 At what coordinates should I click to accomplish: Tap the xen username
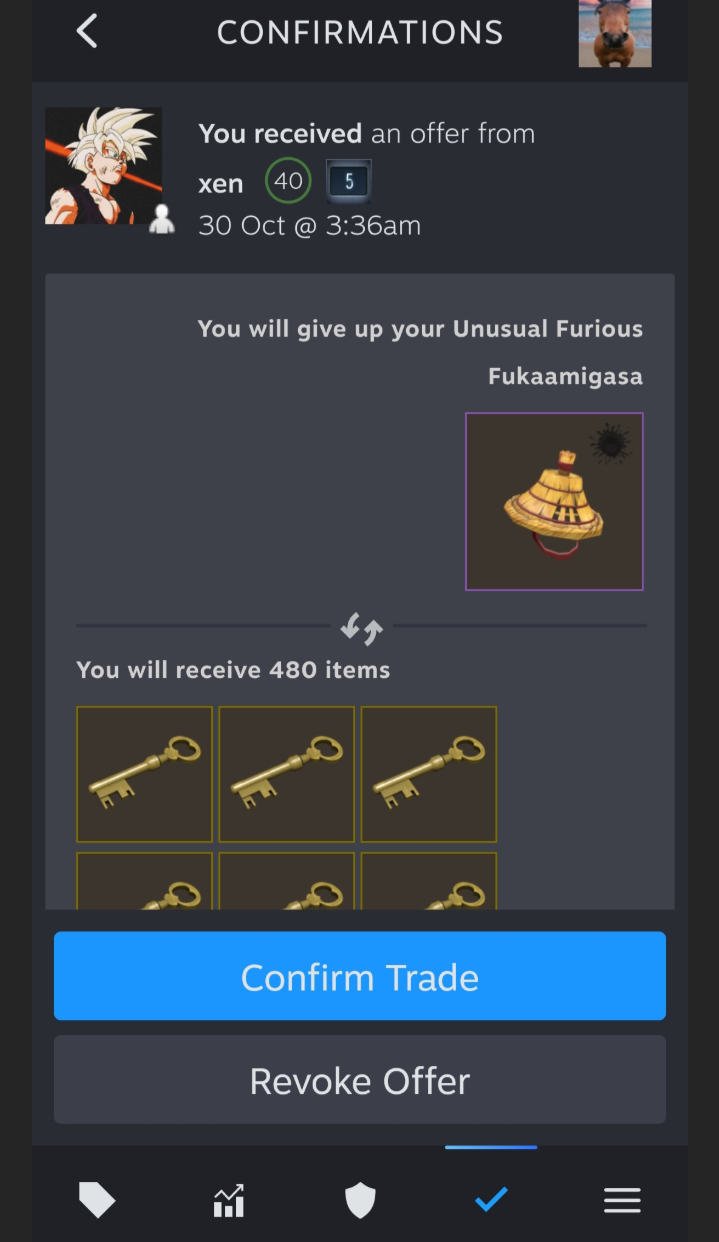pos(221,183)
